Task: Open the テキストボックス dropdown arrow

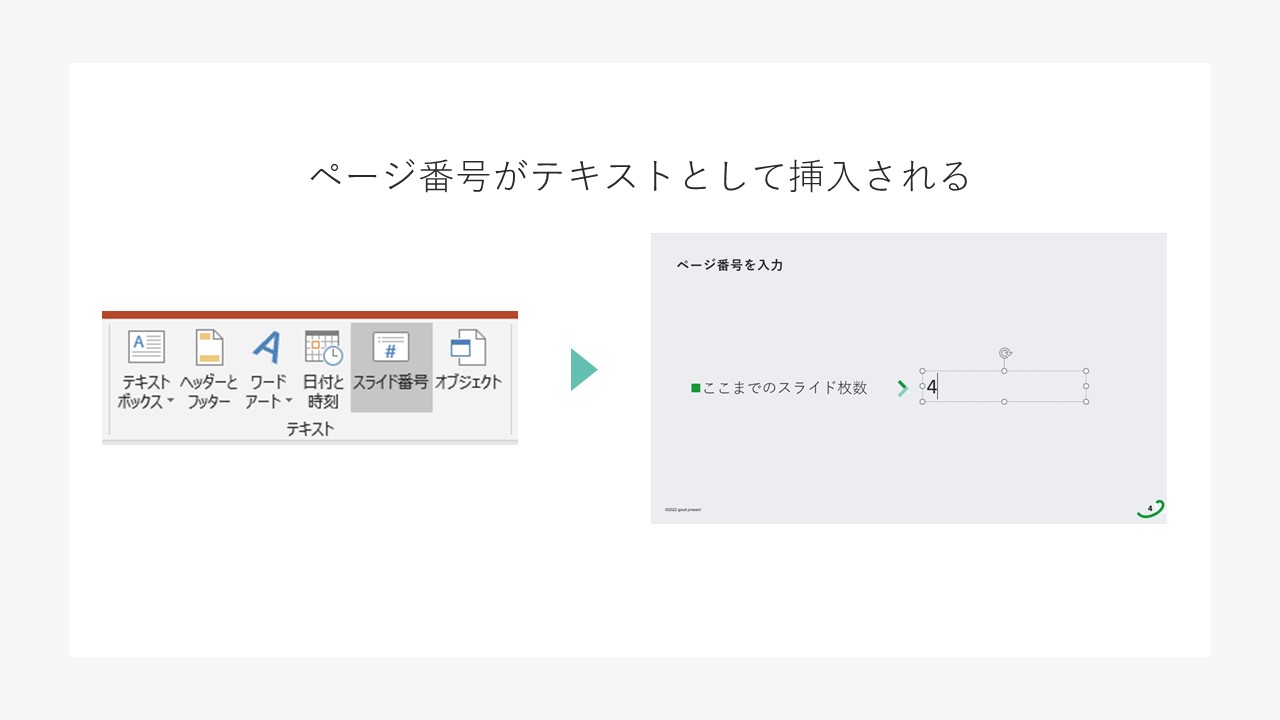Action: [x=170, y=402]
